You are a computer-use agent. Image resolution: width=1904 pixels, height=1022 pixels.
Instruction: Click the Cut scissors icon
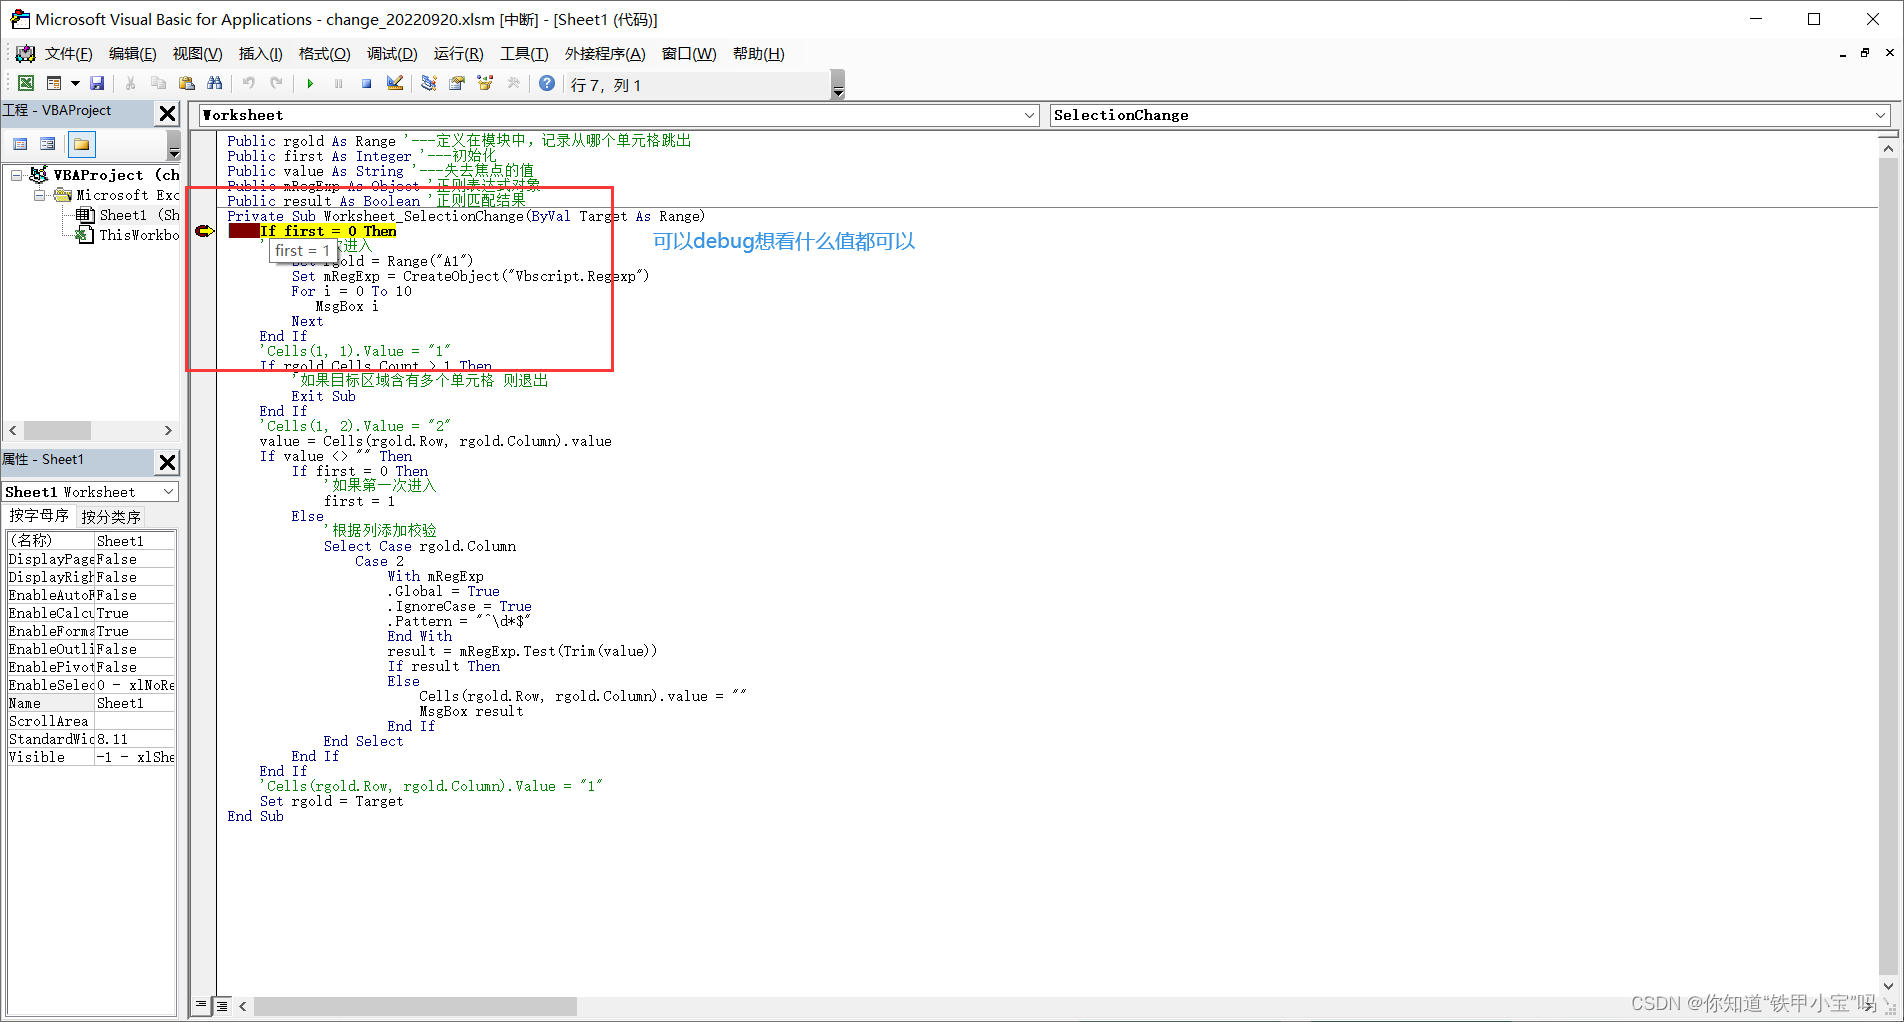point(130,84)
